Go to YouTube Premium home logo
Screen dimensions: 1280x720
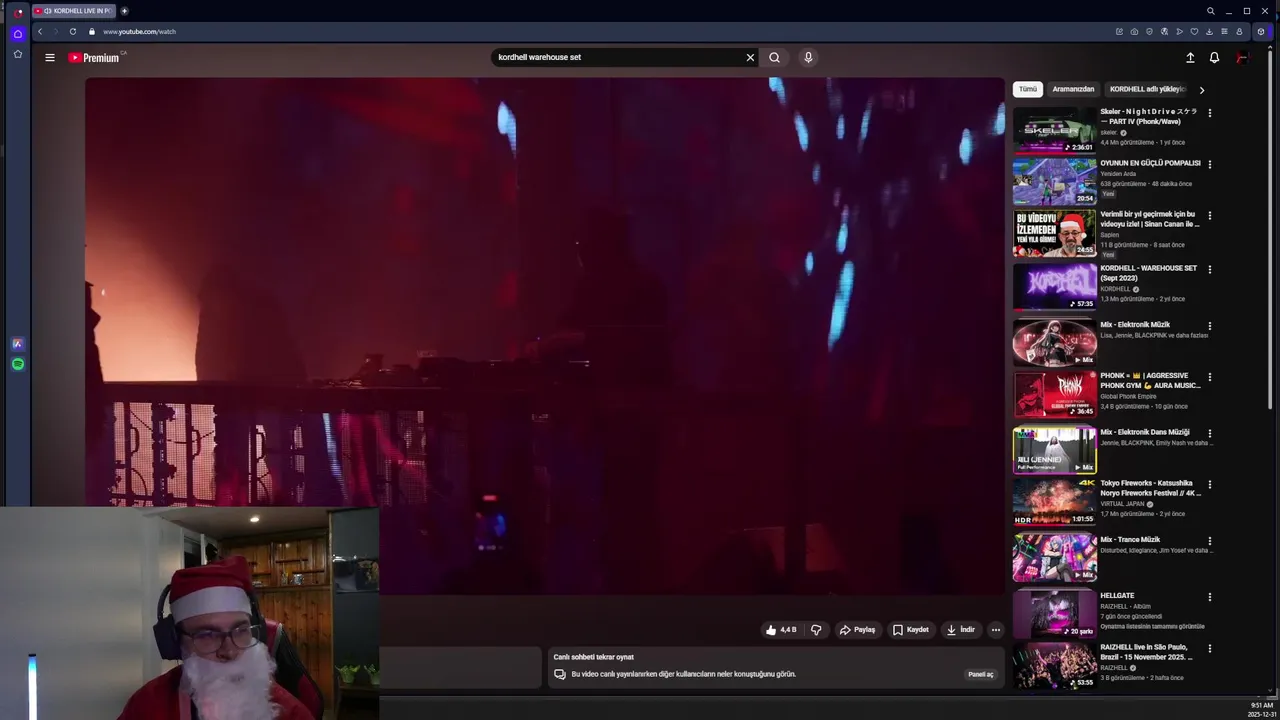[94, 58]
